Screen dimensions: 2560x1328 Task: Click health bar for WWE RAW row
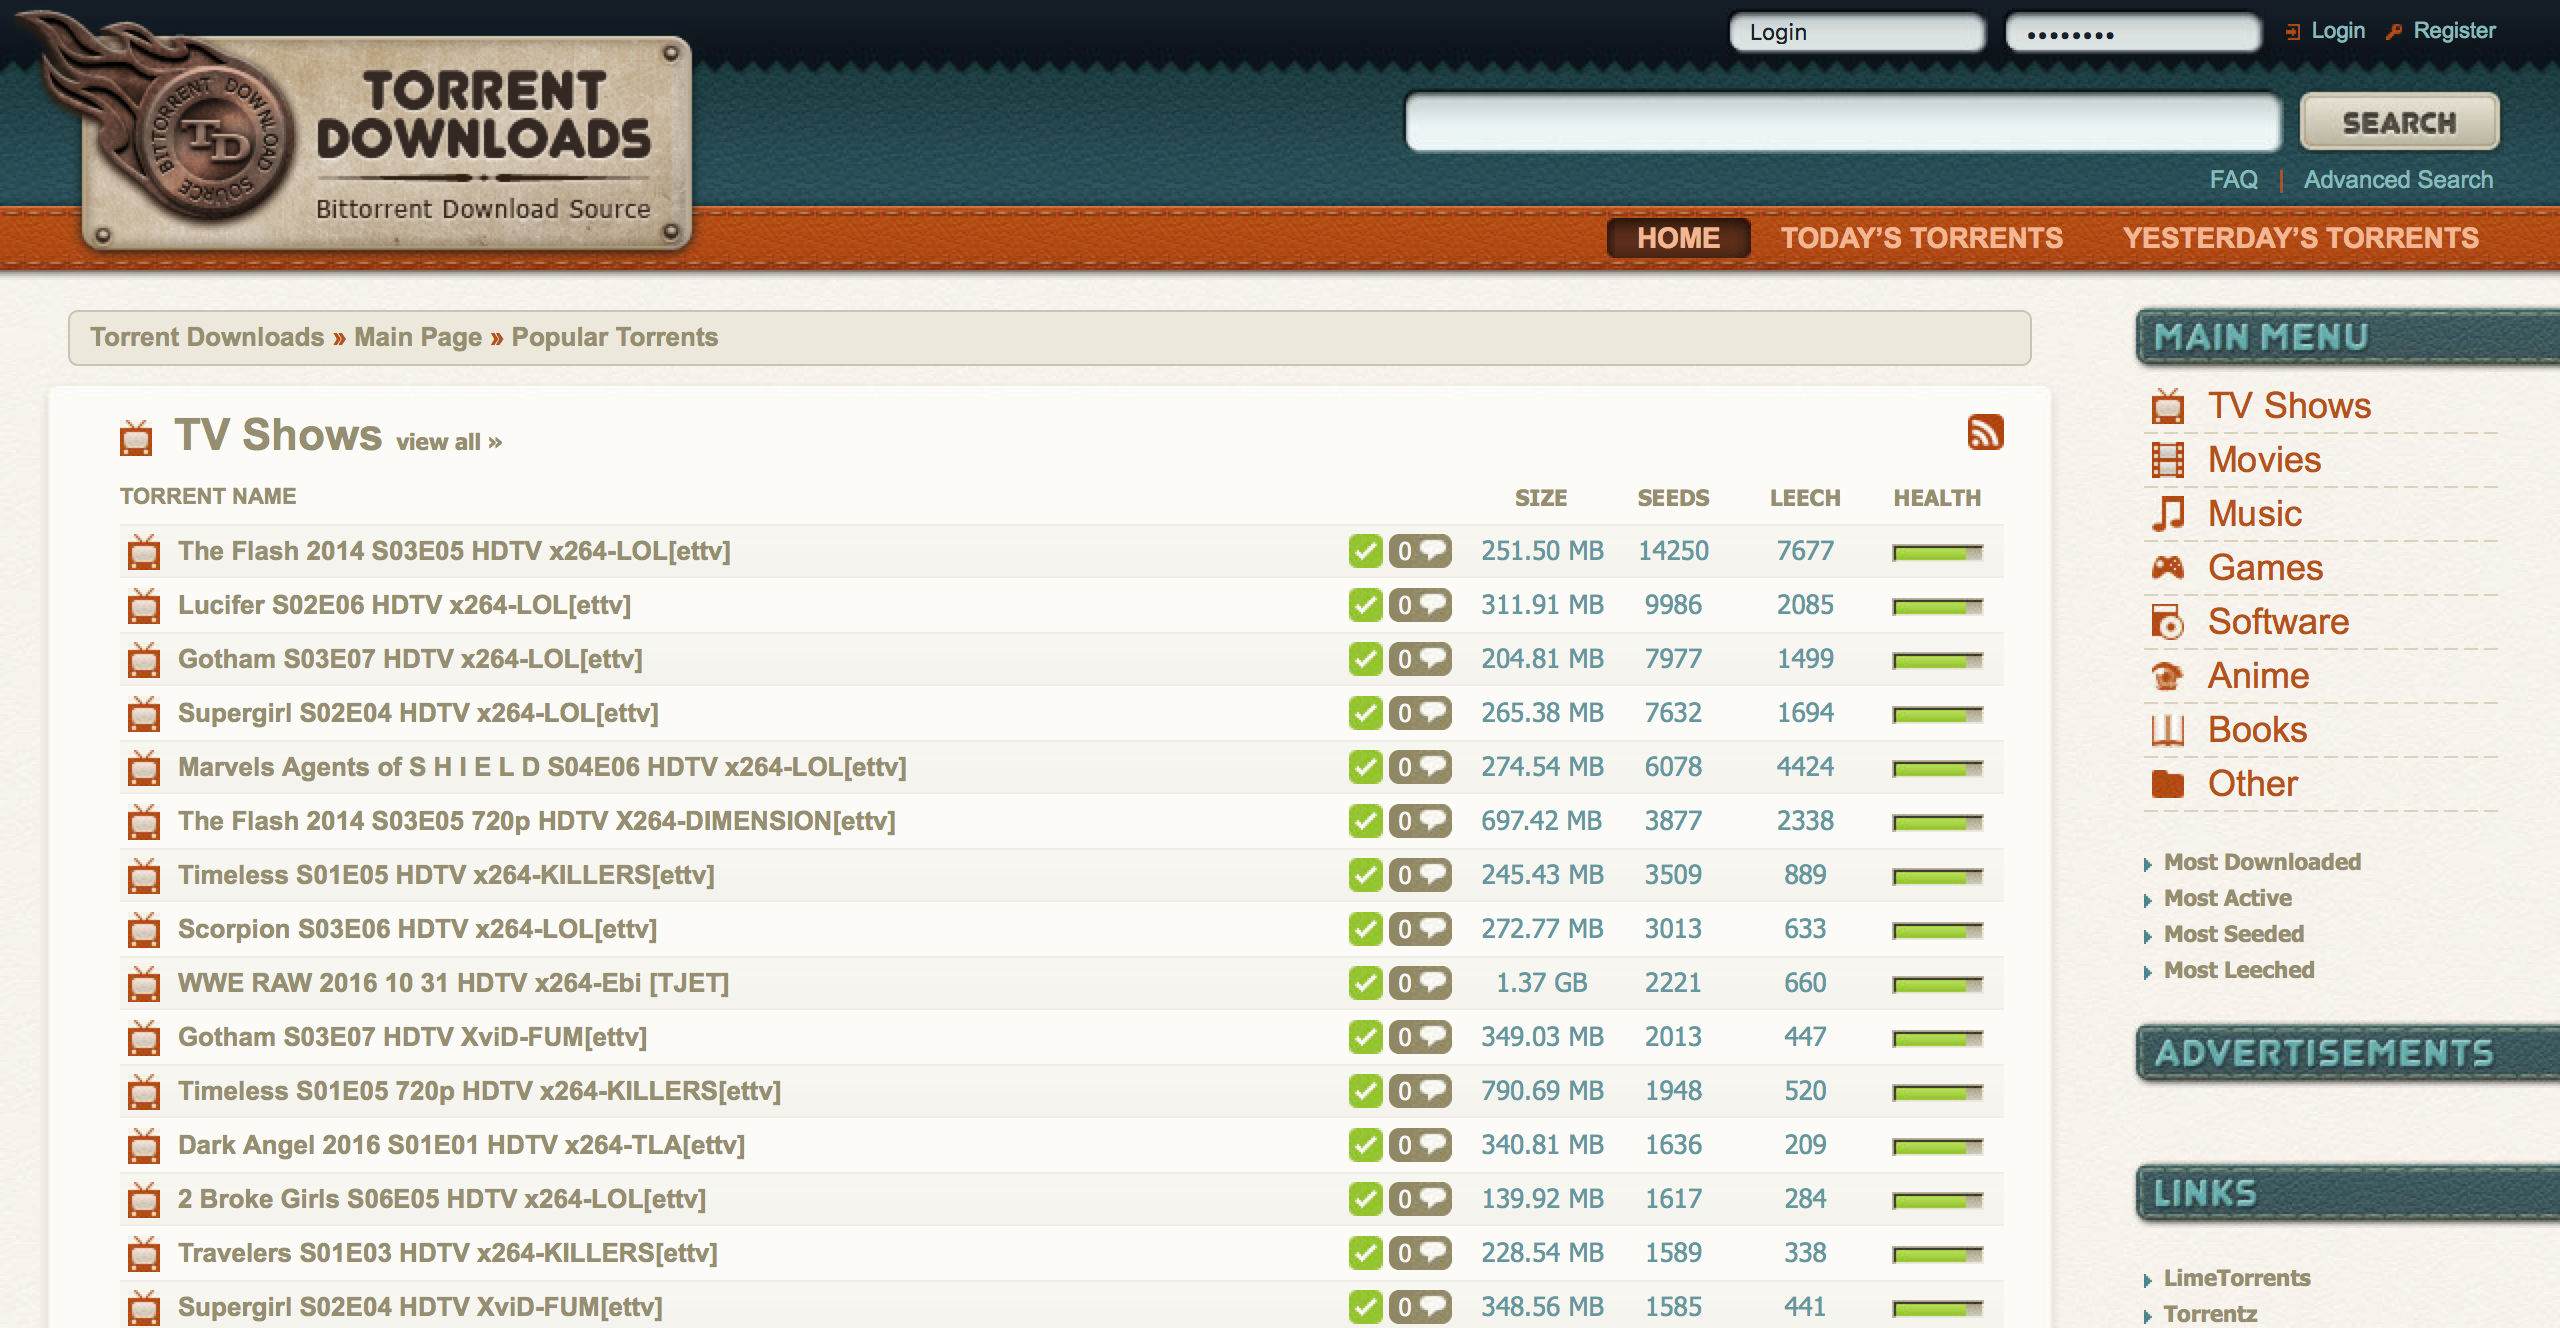(1937, 984)
